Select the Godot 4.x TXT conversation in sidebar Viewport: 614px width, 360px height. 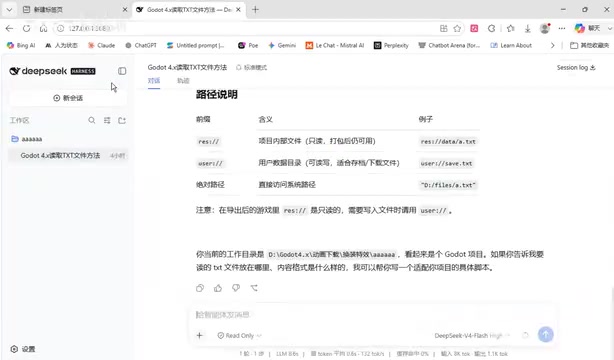pyautogui.click(x=69, y=156)
